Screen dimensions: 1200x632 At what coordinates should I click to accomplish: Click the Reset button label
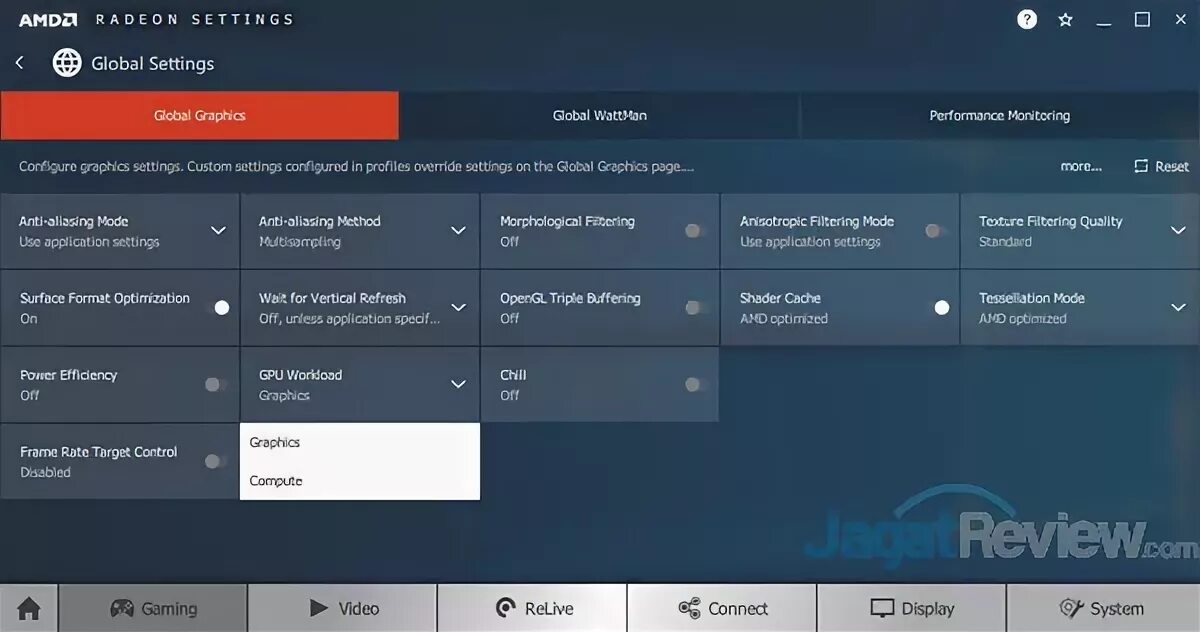point(1172,167)
